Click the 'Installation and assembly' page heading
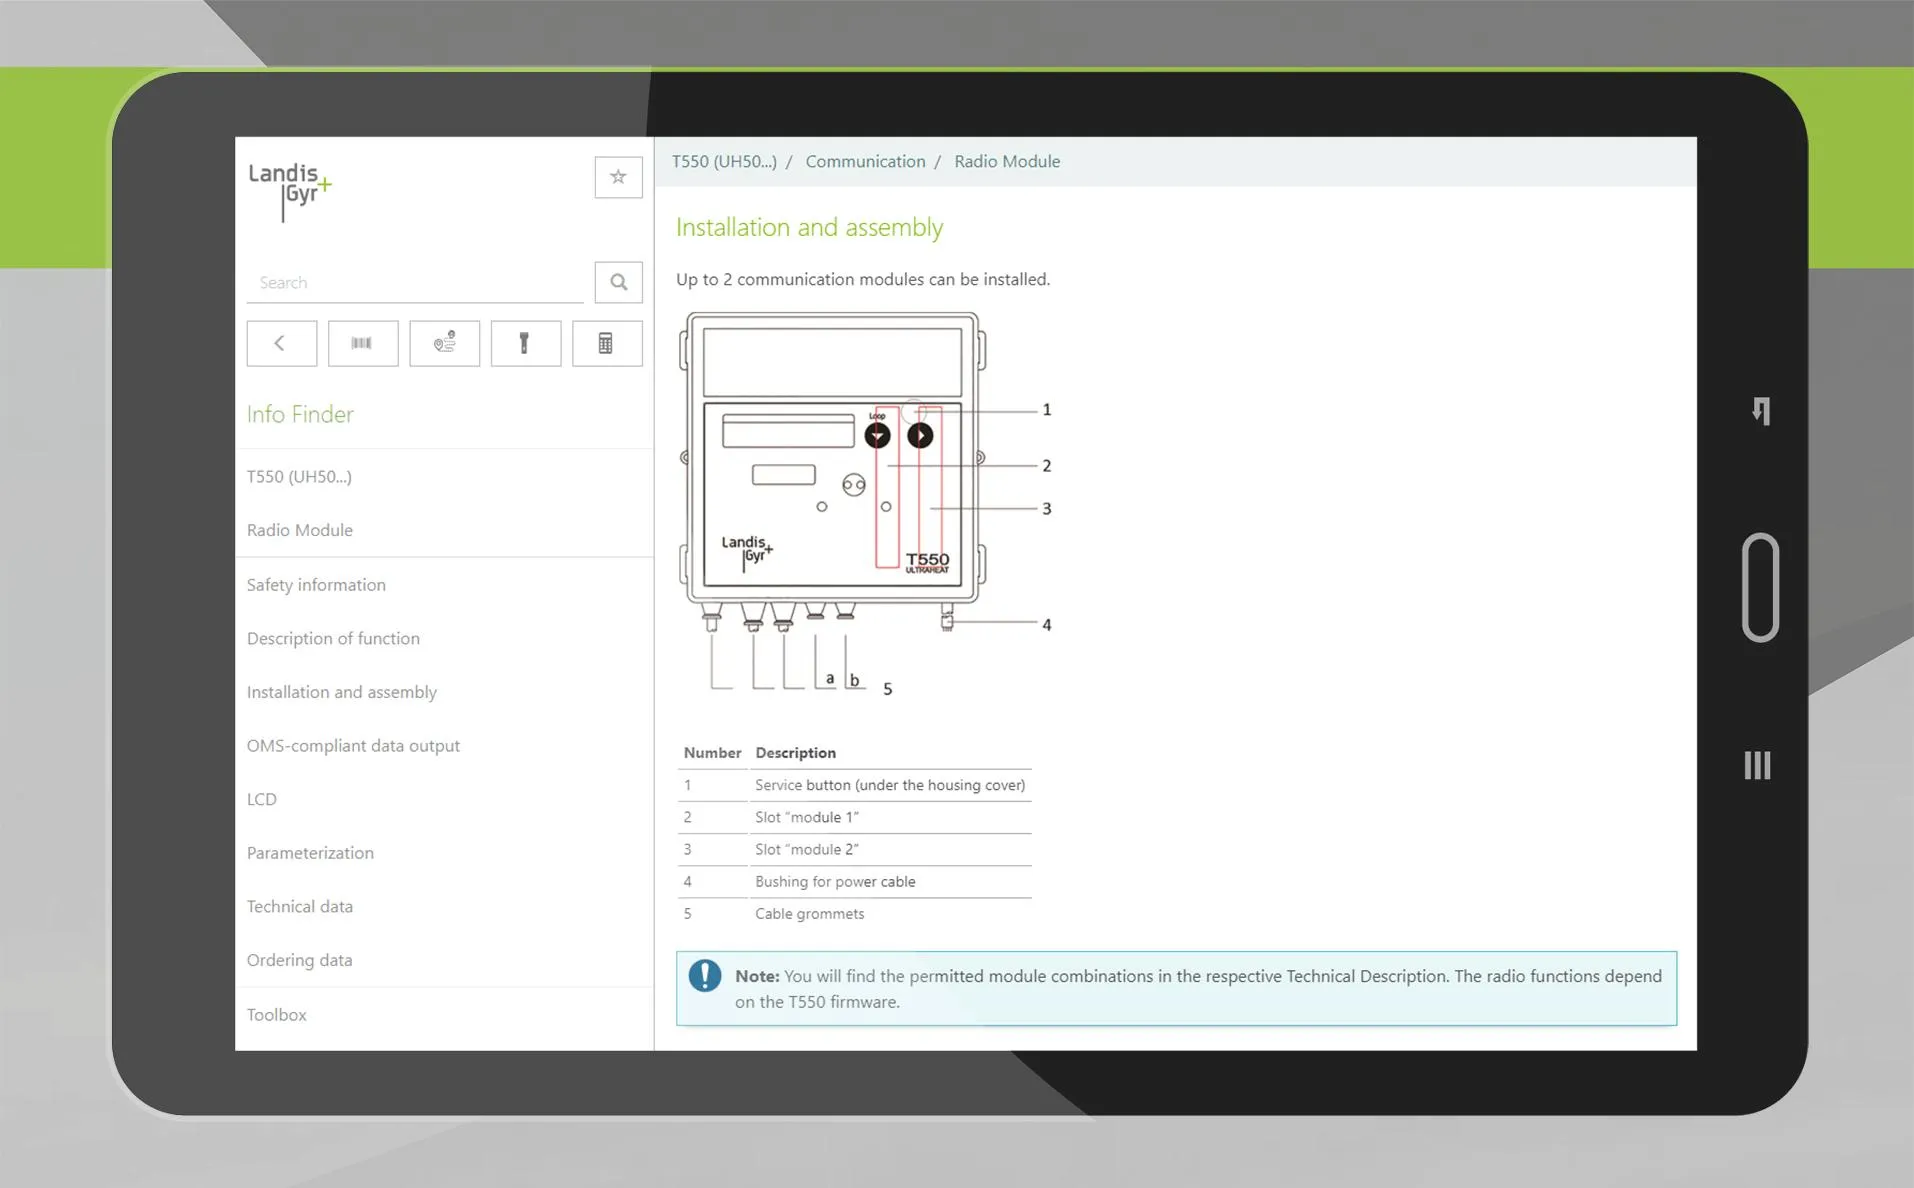The width and height of the screenshot is (1914, 1188). (x=809, y=228)
